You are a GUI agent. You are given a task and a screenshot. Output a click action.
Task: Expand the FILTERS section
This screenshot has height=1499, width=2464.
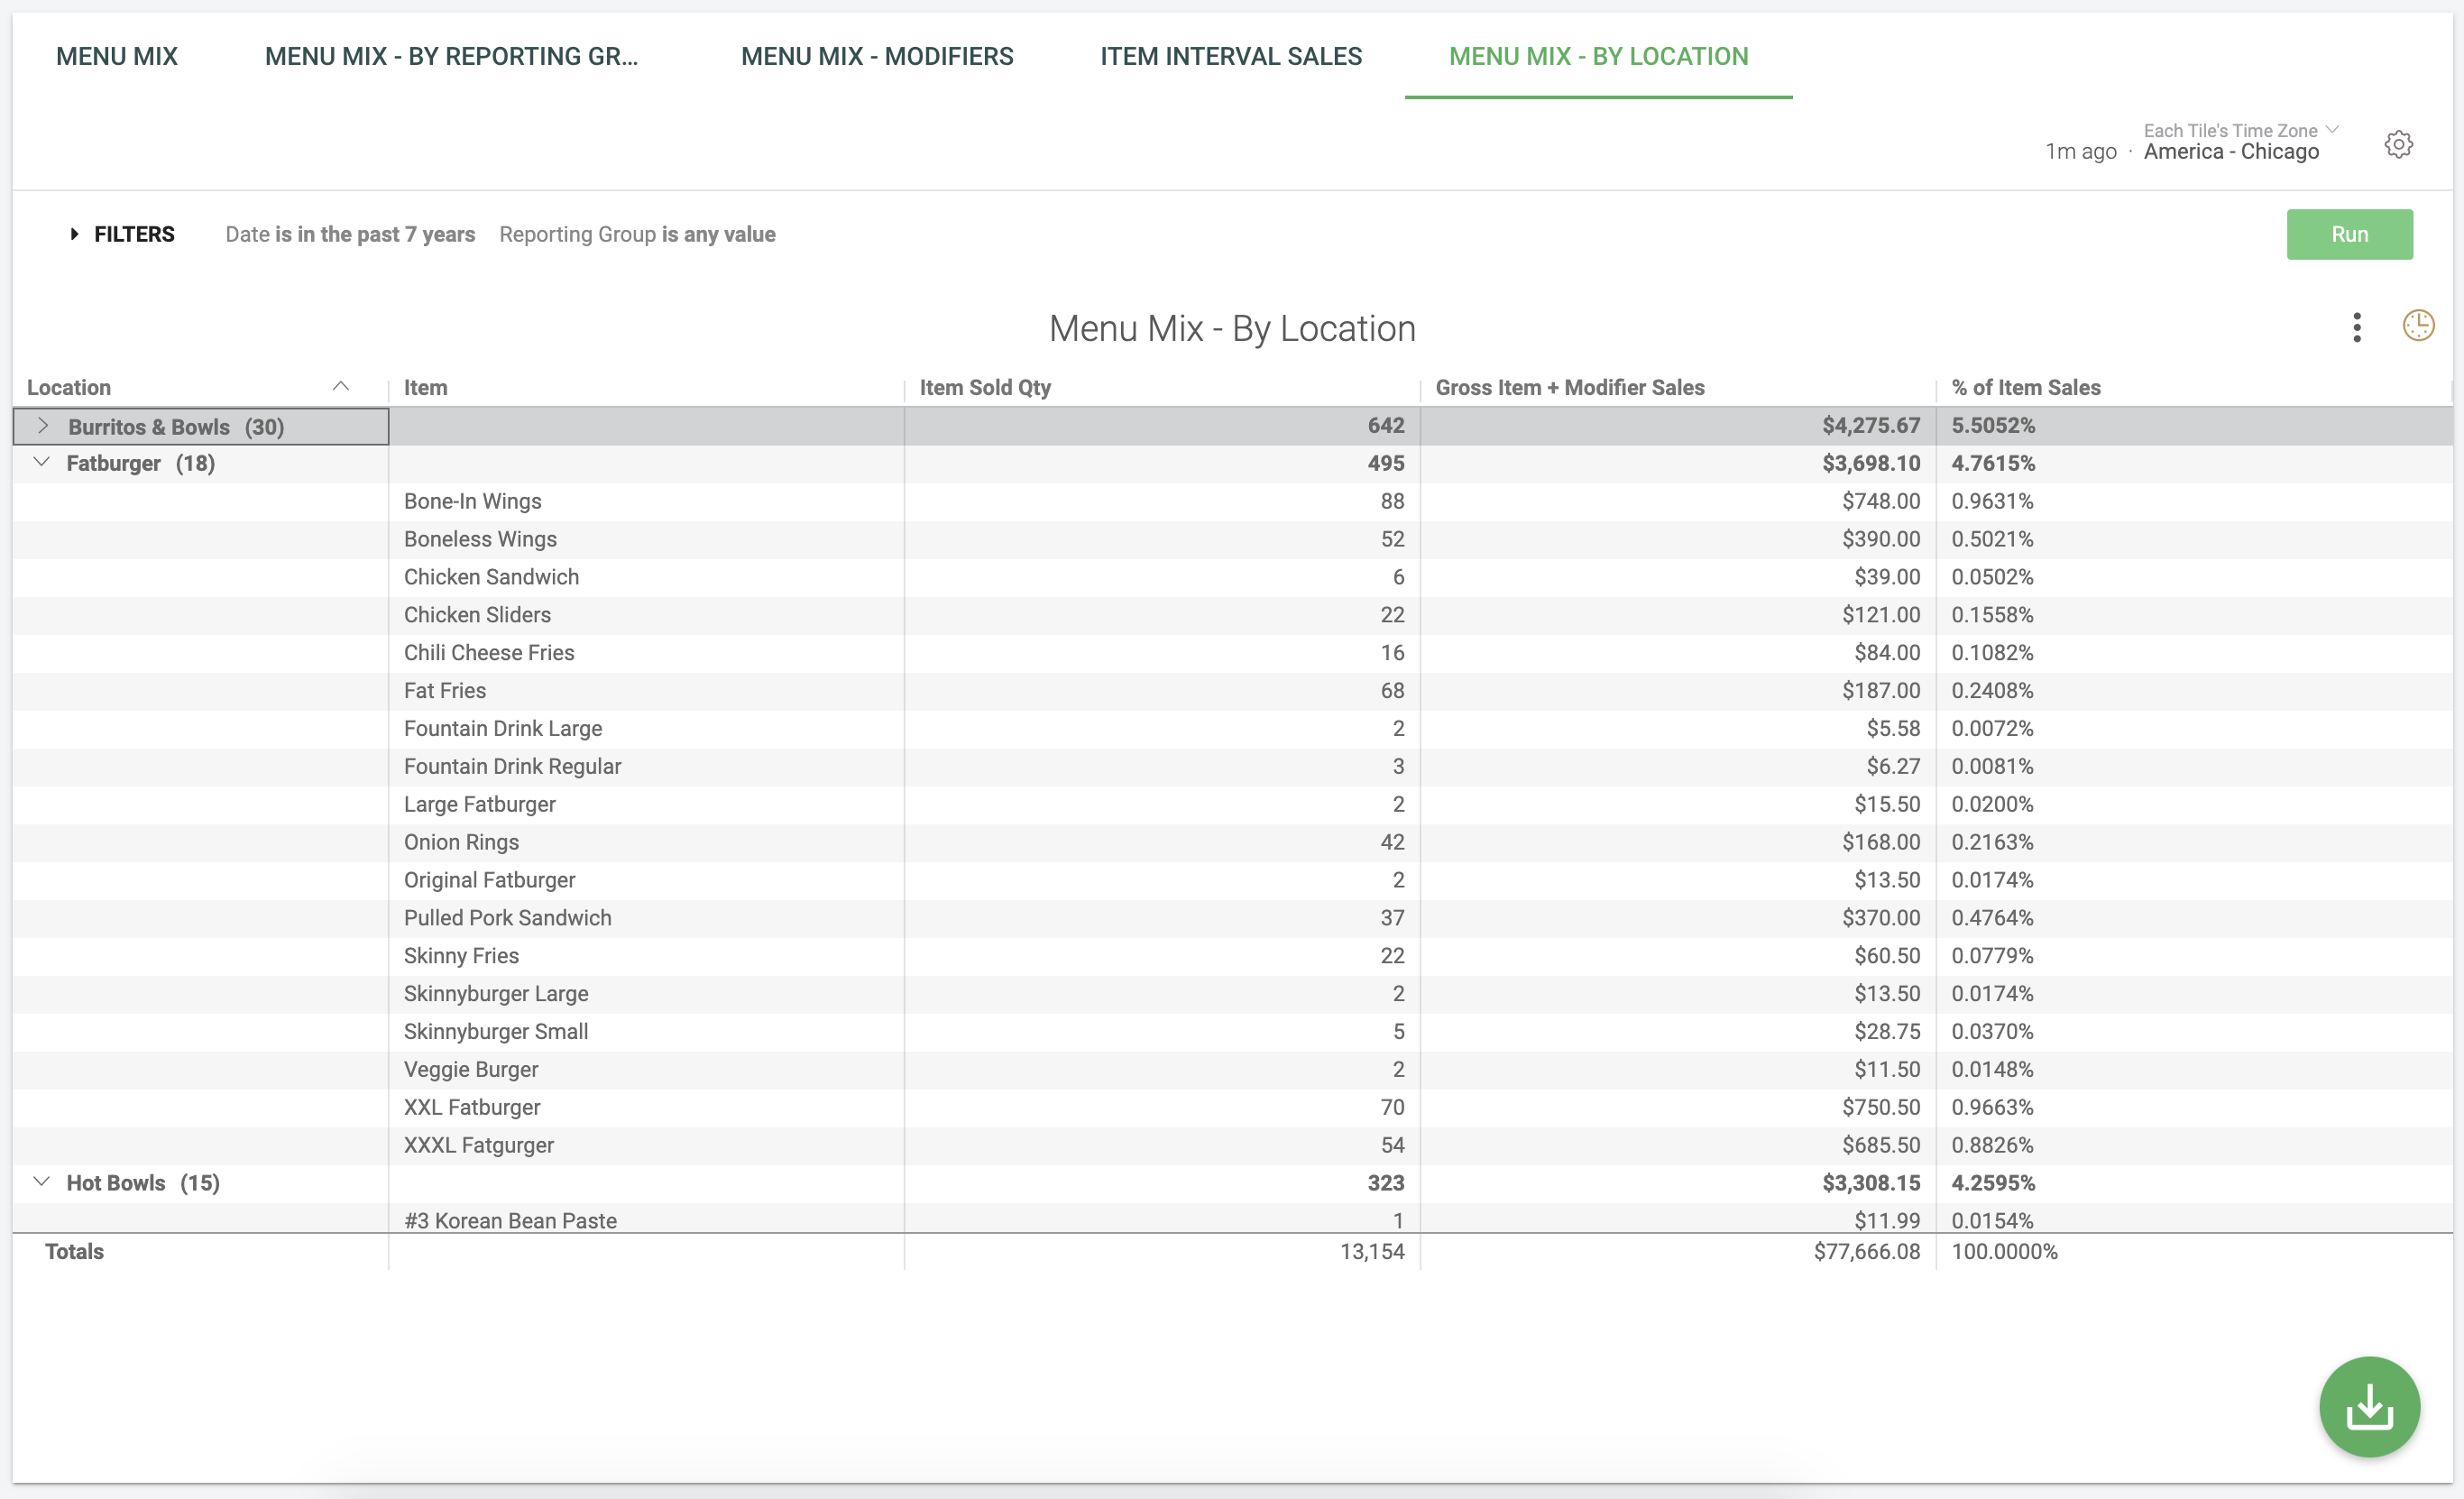122,234
